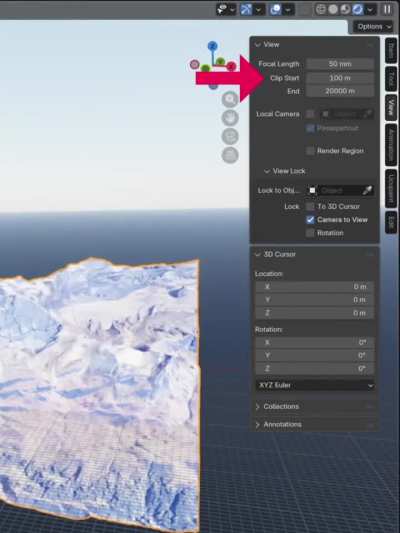Click the pause render preview icon
The height and width of the screenshot is (533, 400).
[387, 9]
